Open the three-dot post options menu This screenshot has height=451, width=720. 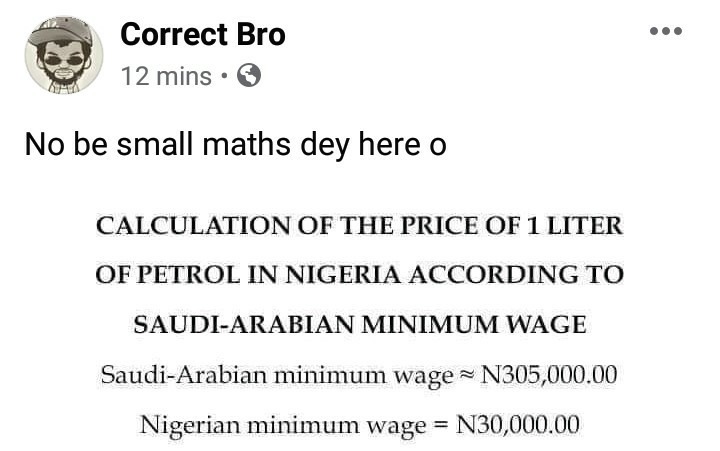[665, 32]
